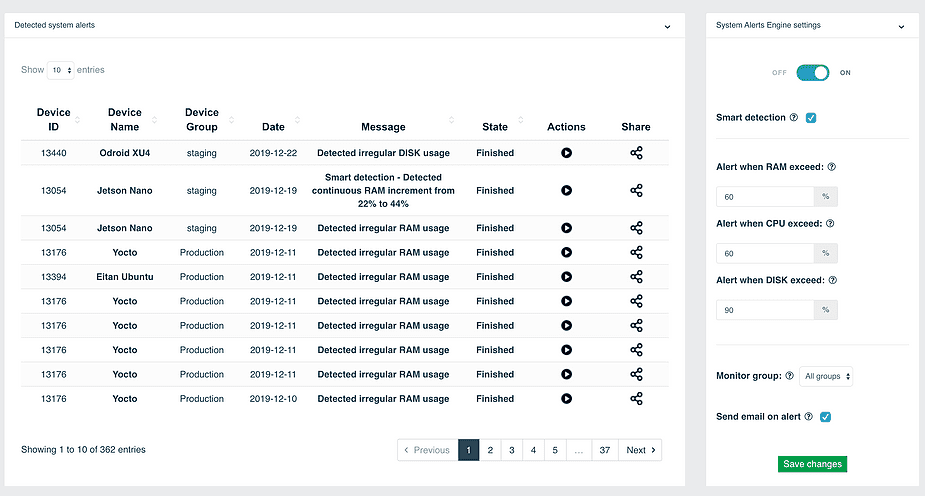Screen dimensions: 925x496
Task: Collapse the Detected system alerts panel
Action: tap(667, 27)
